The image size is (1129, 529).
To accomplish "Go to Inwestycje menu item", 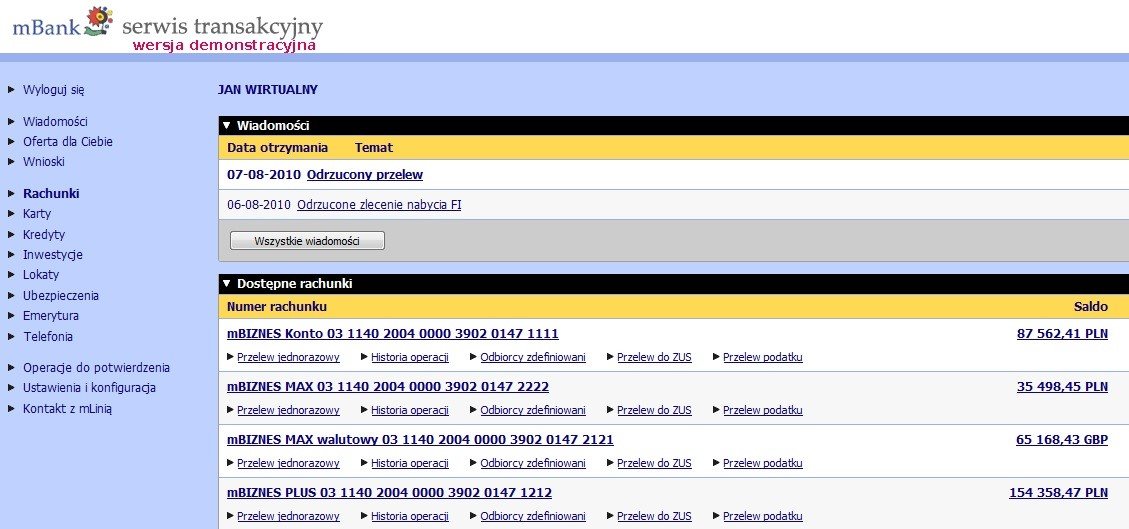I will [x=53, y=255].
